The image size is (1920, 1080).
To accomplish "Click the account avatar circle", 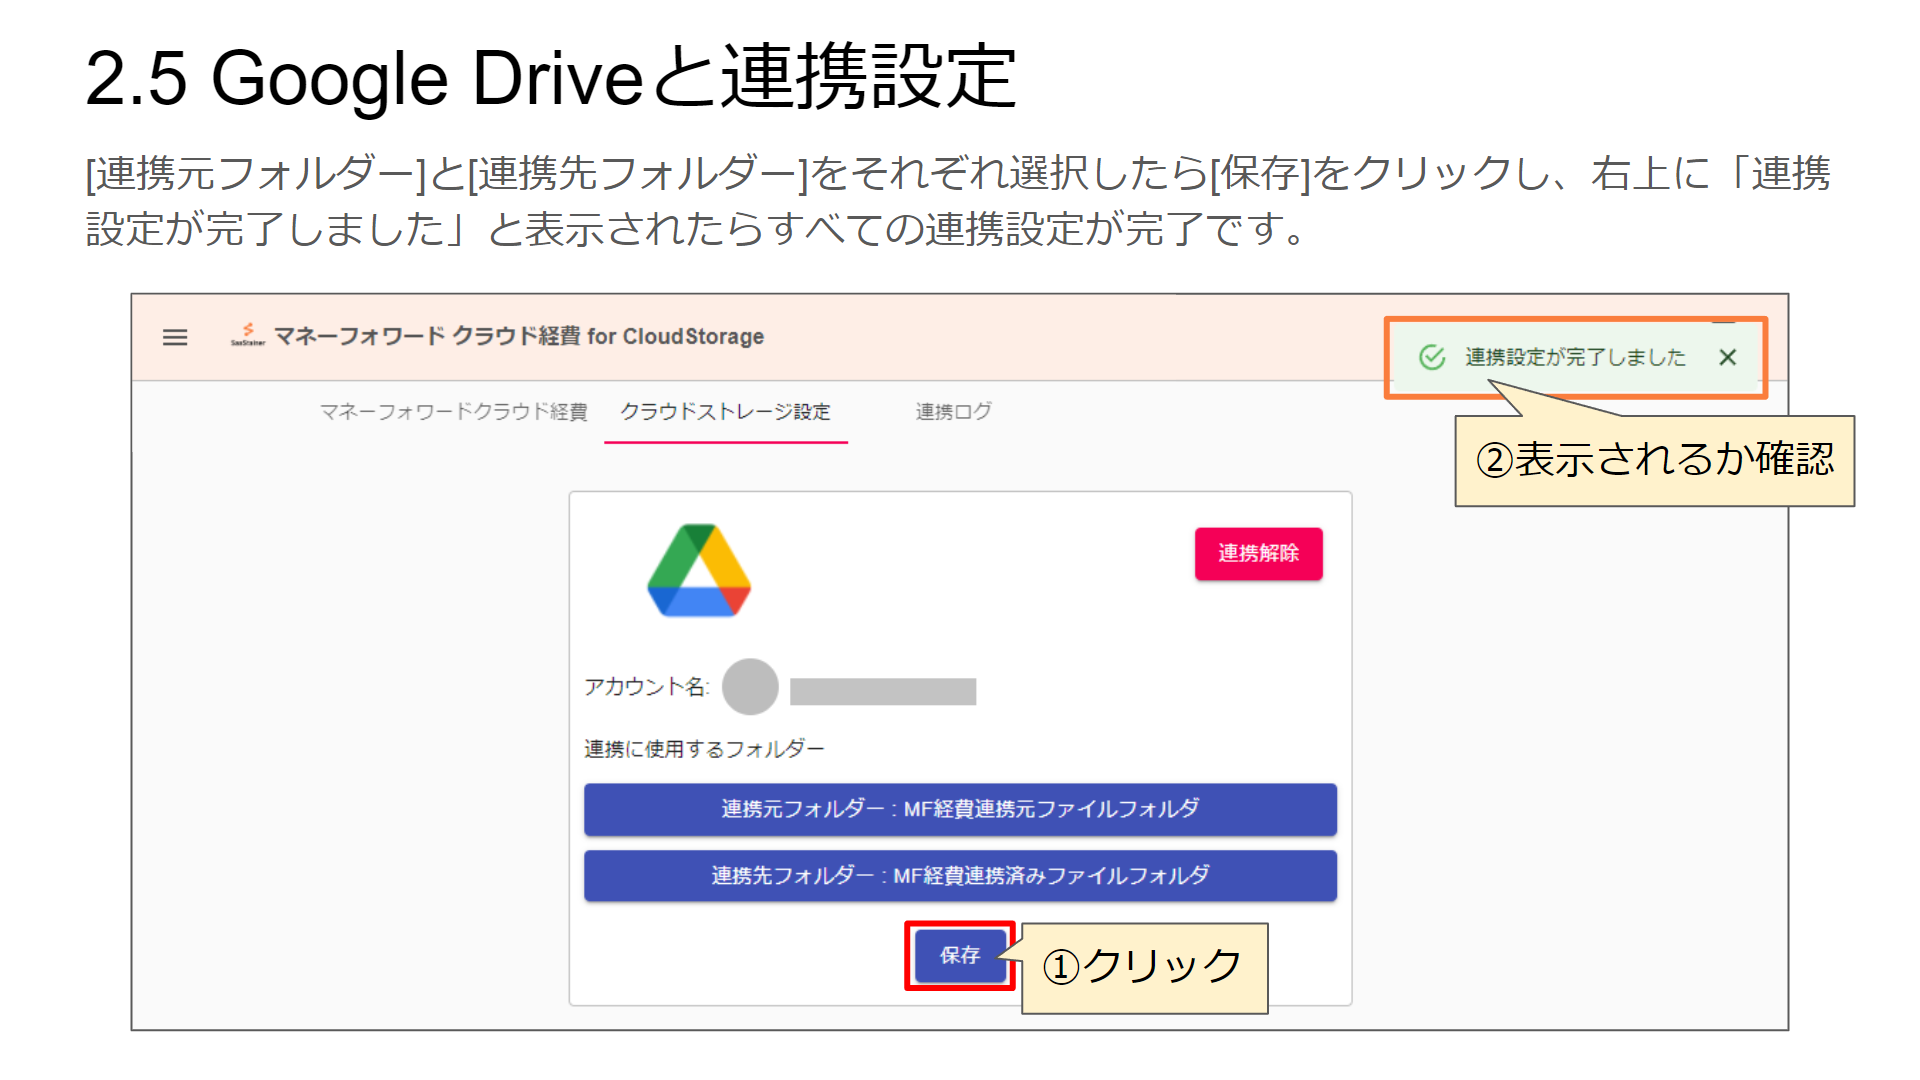I will 750,687.
